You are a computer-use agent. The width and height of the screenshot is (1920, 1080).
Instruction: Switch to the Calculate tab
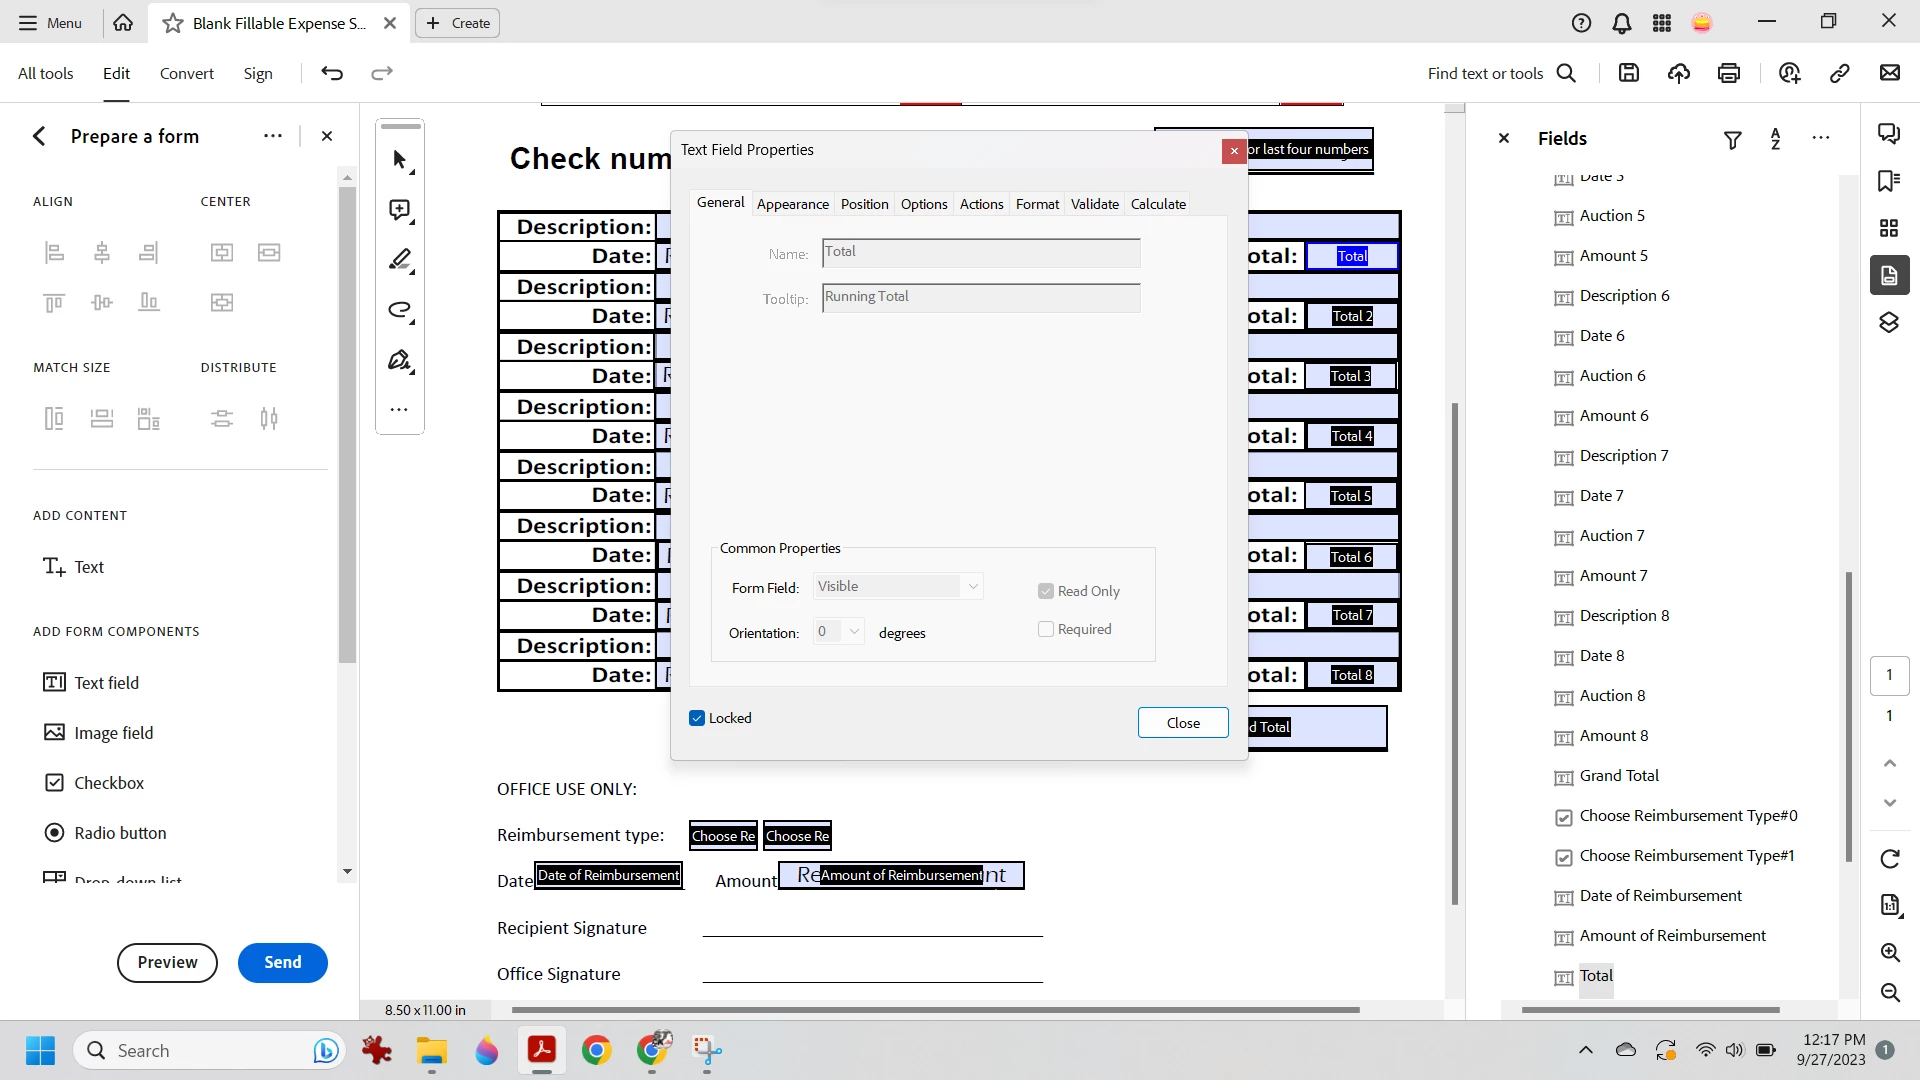pyautogui.click(x=1158, y=204)
